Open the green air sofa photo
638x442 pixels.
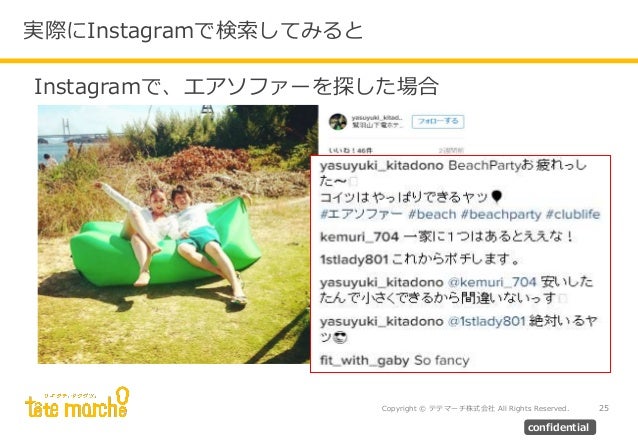tap(178, 234)
